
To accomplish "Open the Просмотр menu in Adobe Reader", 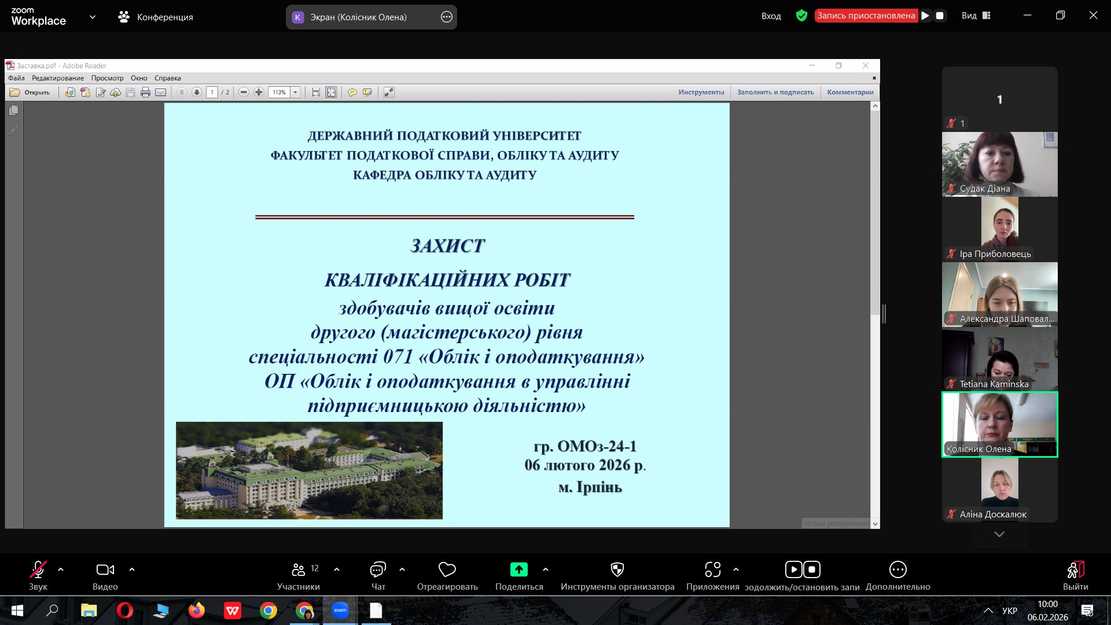I will 107,78.
